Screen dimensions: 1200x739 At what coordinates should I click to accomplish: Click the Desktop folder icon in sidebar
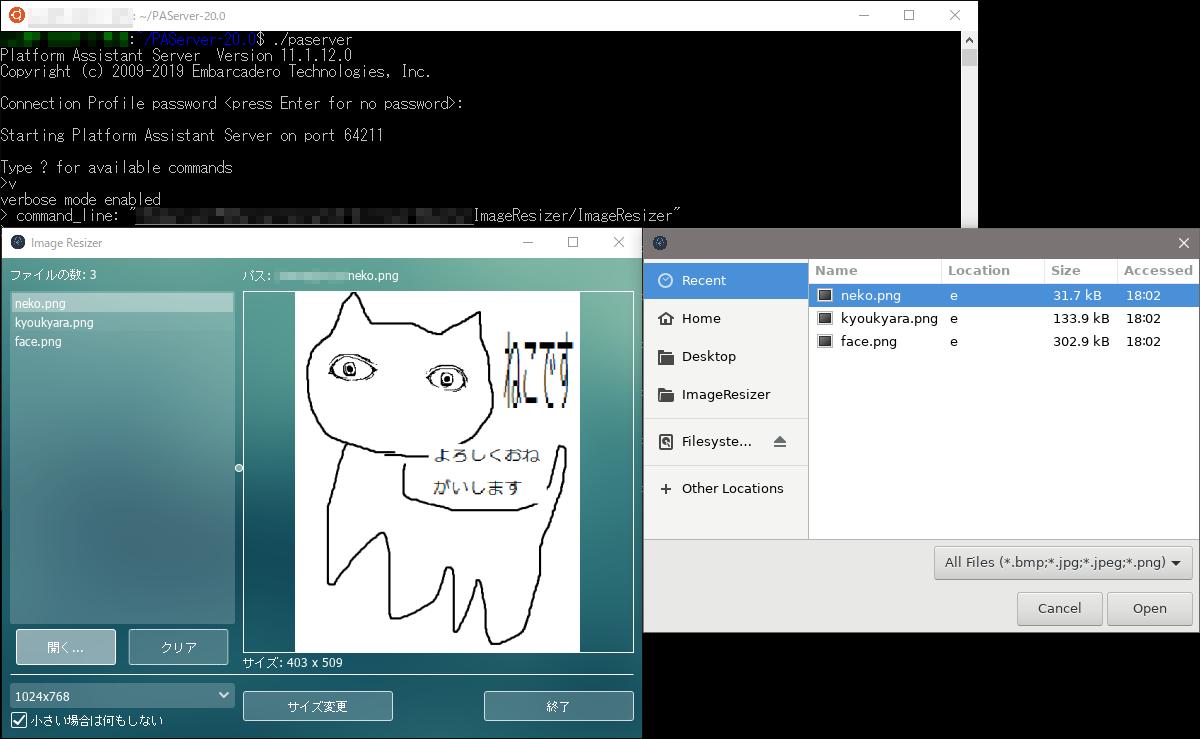pyautogui.click(x=666, y=357)
